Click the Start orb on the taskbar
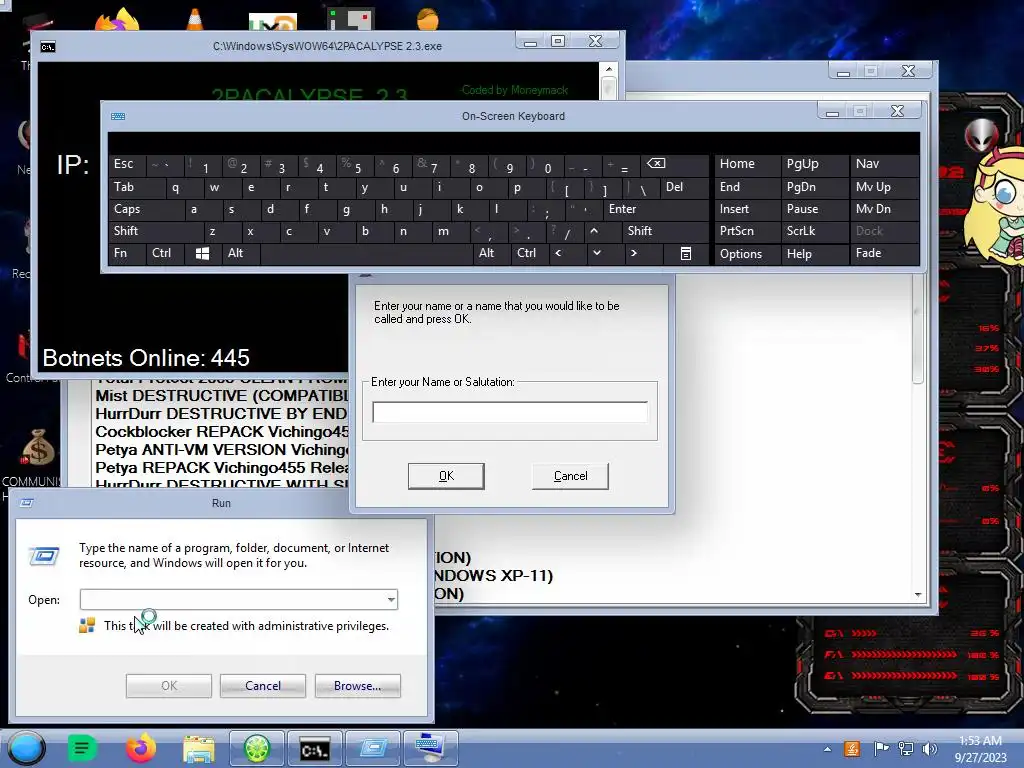Image resolution: width=1024 pixels, height=768 pixels. point(26,748)
